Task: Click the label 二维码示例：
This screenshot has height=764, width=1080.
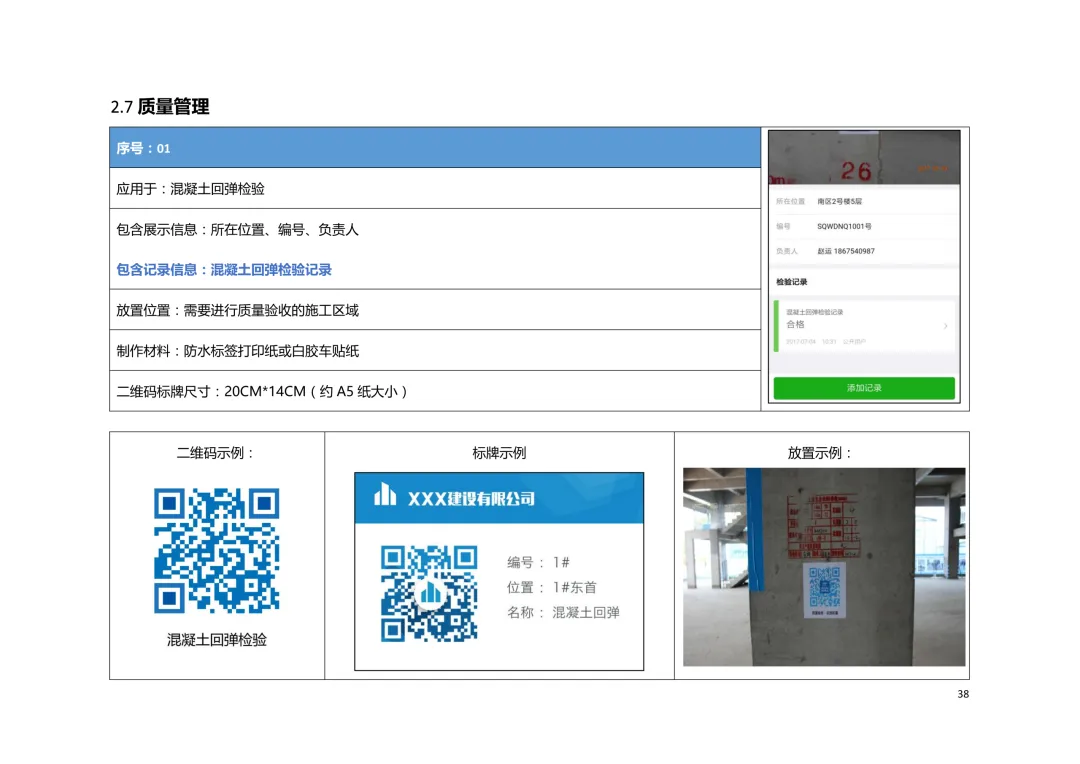Action: point(216,453)
